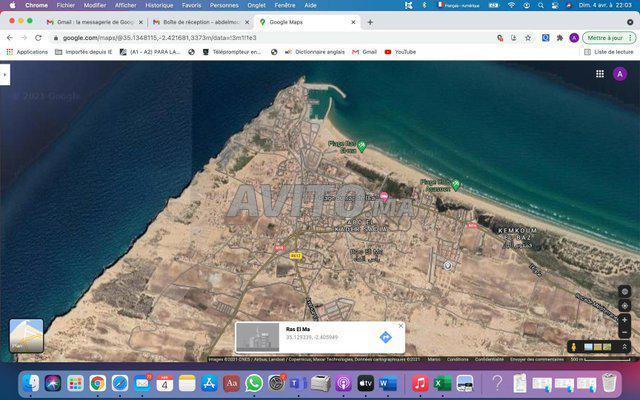
Task: Open Liste de lecture in the bookmarks bar
Action: pos(609,52)
